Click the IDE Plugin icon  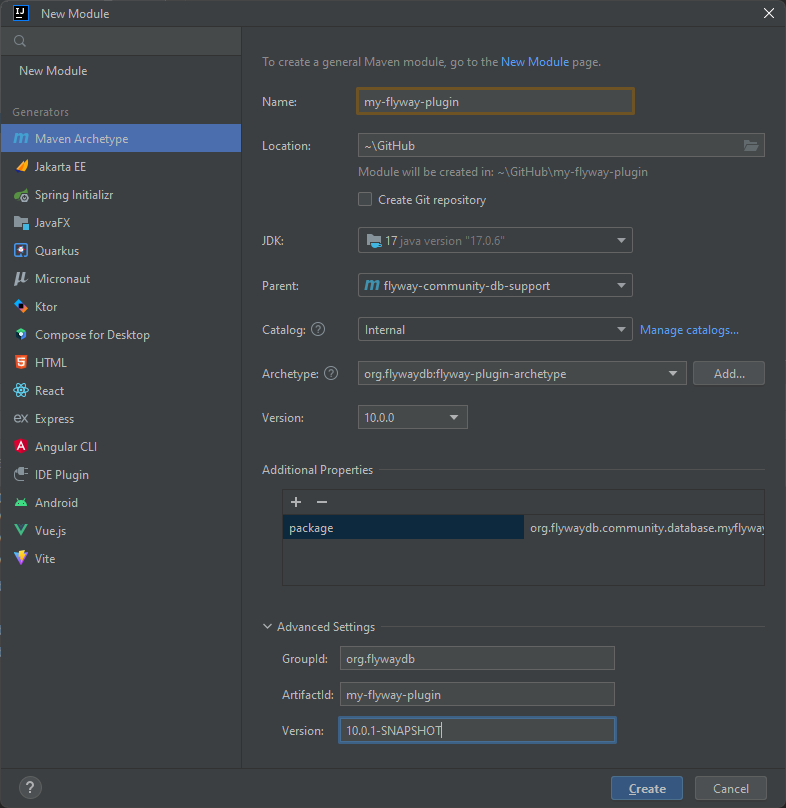21,474
